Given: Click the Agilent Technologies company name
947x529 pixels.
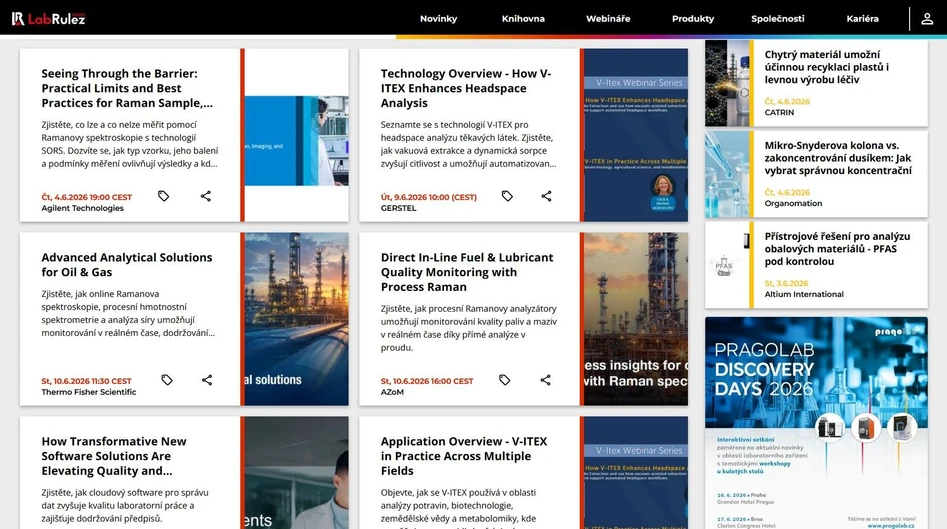Looking at the screenshot, I should click(83, 208).
